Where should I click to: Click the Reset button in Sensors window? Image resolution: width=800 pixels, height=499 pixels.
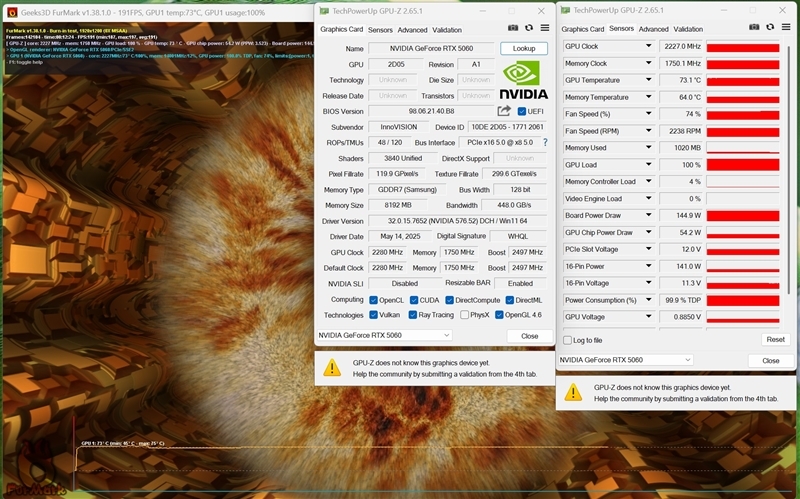pyautogui.click(x=776, y=339)
